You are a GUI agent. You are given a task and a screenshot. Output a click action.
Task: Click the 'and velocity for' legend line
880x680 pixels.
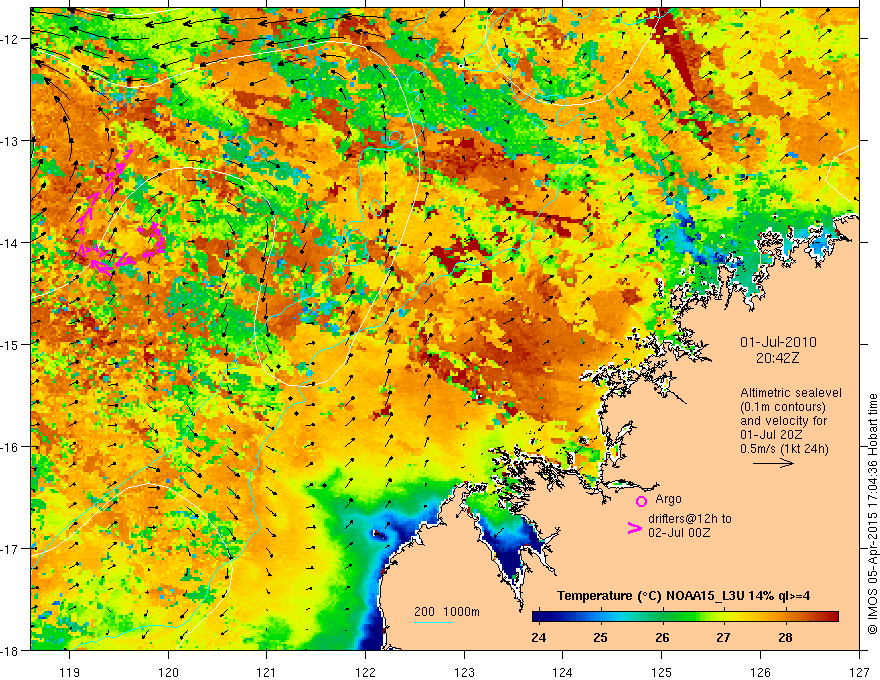[783, 421]
